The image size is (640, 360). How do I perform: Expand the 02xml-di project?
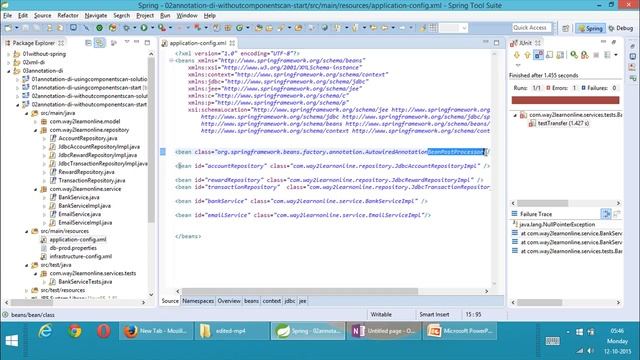(x=9, y=62)
